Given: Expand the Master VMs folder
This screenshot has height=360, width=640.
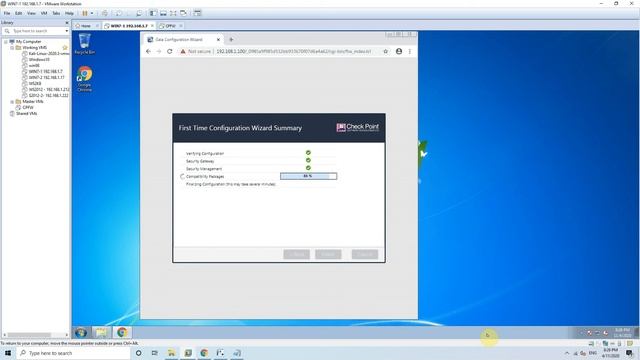Looking at the screenshot, I should point(12,101).
